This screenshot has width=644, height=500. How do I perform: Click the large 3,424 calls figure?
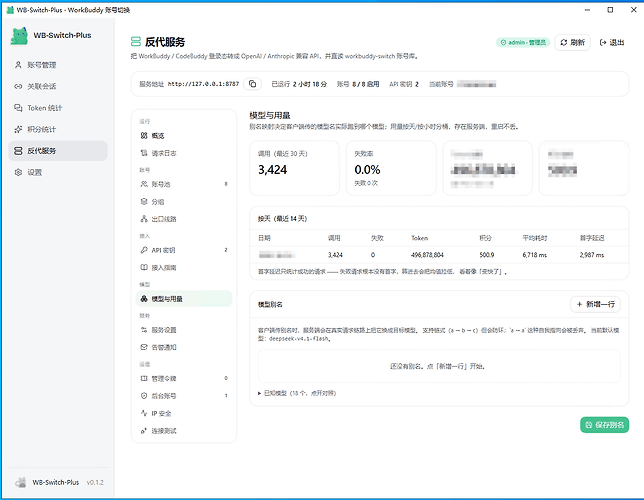point(273,170)
